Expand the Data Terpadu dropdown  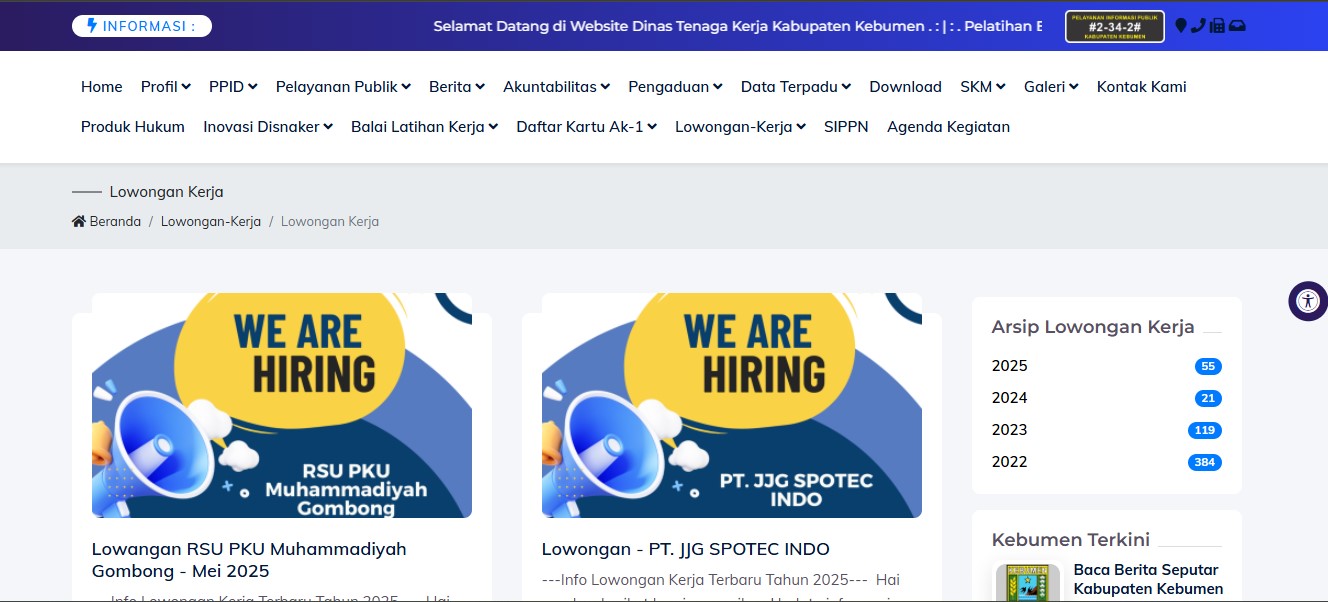click(x=796, y=87)
